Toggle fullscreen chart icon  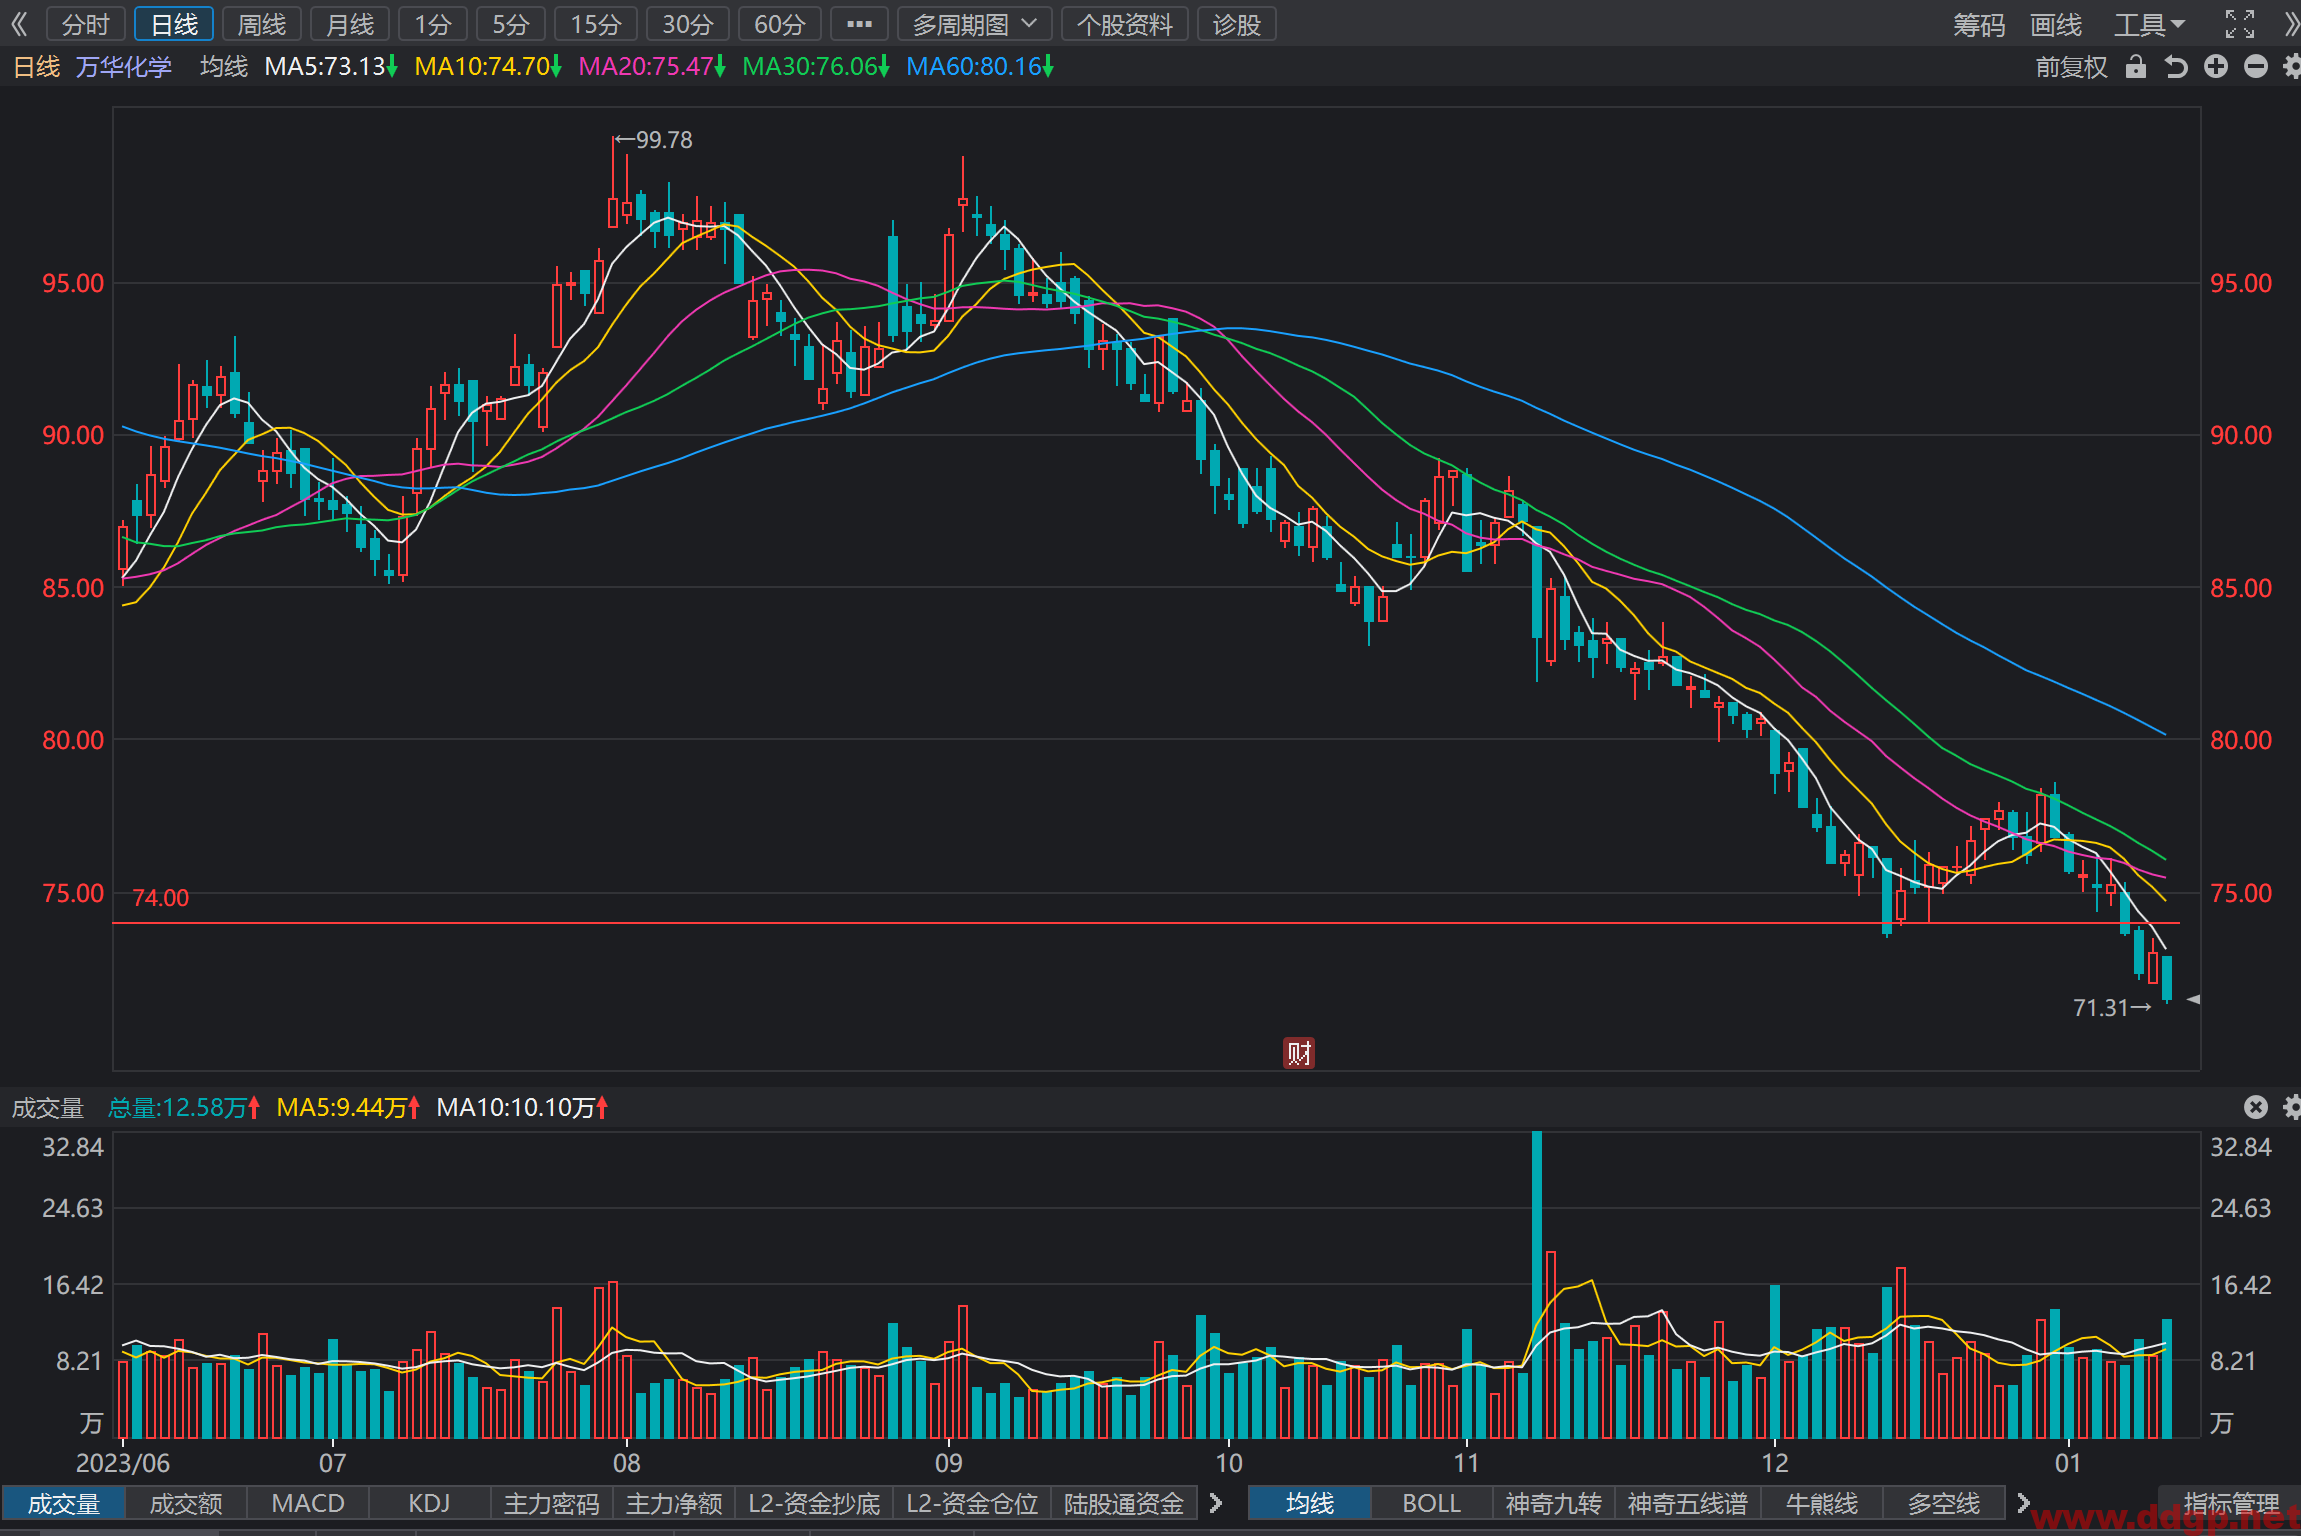2239,24
